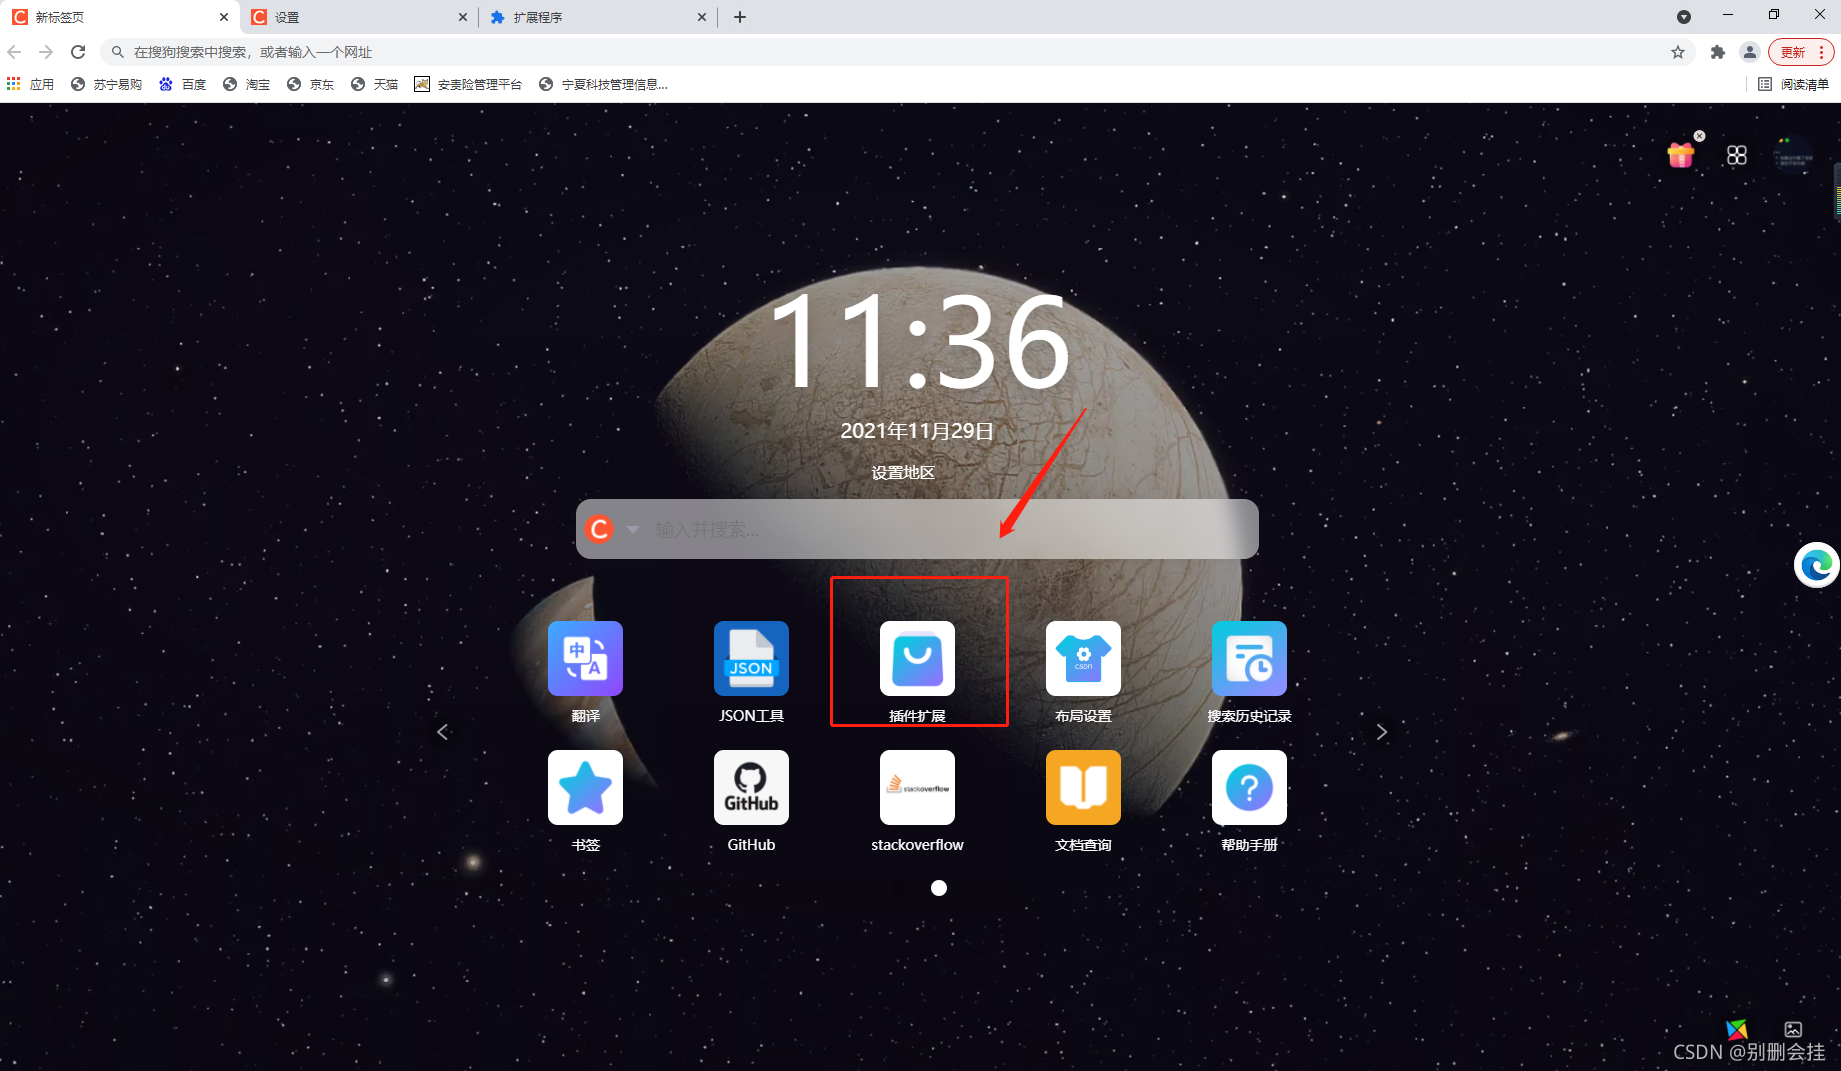
Task: Switch to the 设置 tab
Action: pos(358,17)
